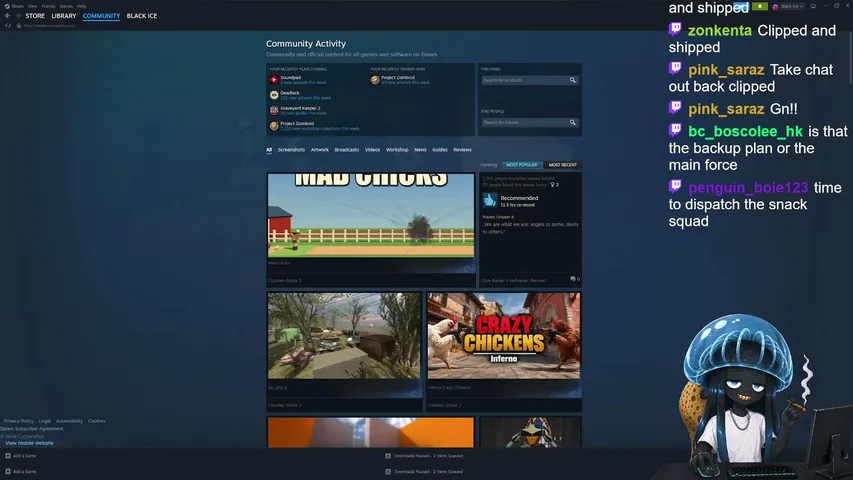Screen dimensions: 853x480
Task: Open Soundpad hub from recently played
Action: tap(290, 78)
